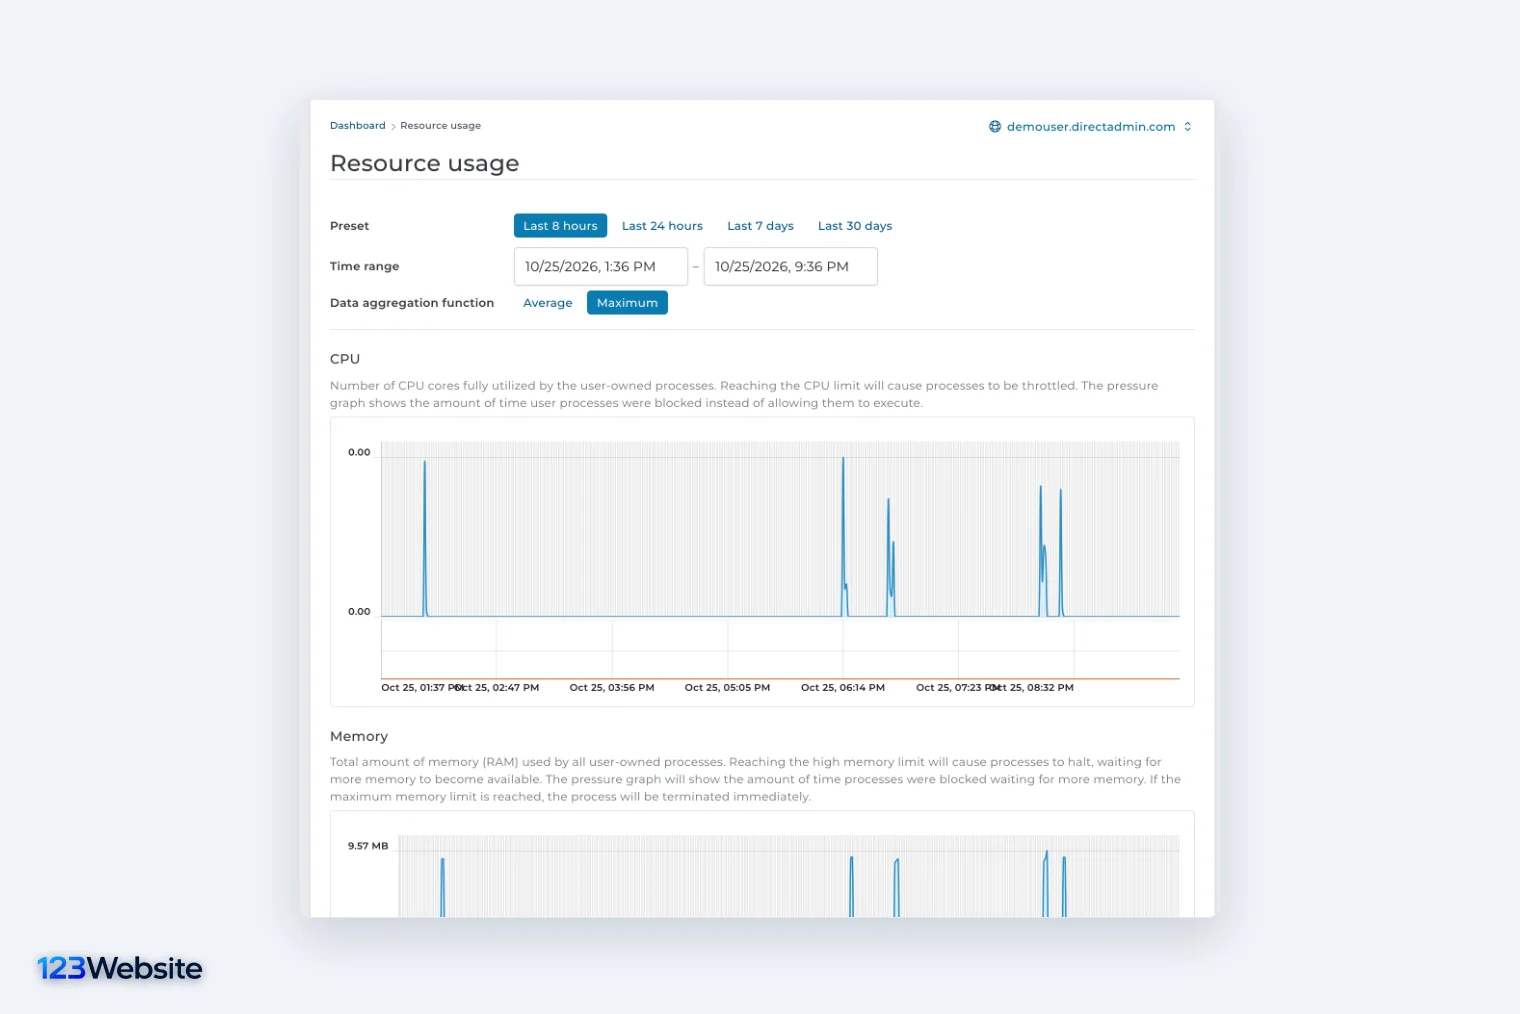The image size is (1520, 1014).
Task: Switch aggregation function to Maximum
Action: coord(627,303)
